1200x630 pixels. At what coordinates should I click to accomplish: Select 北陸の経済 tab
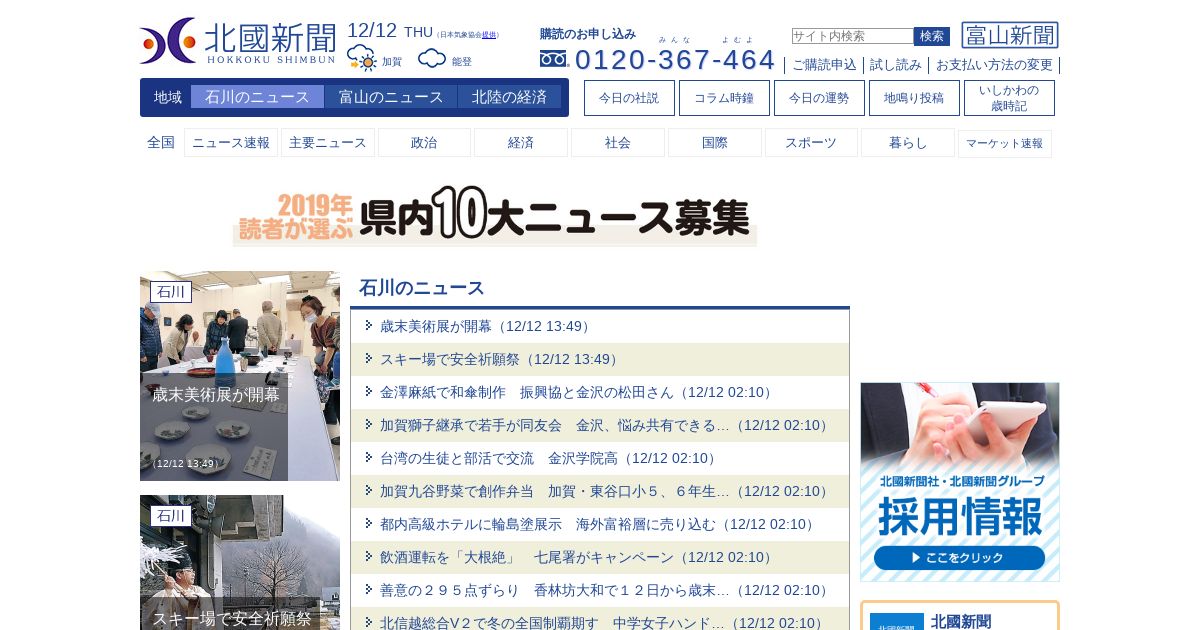510,97
